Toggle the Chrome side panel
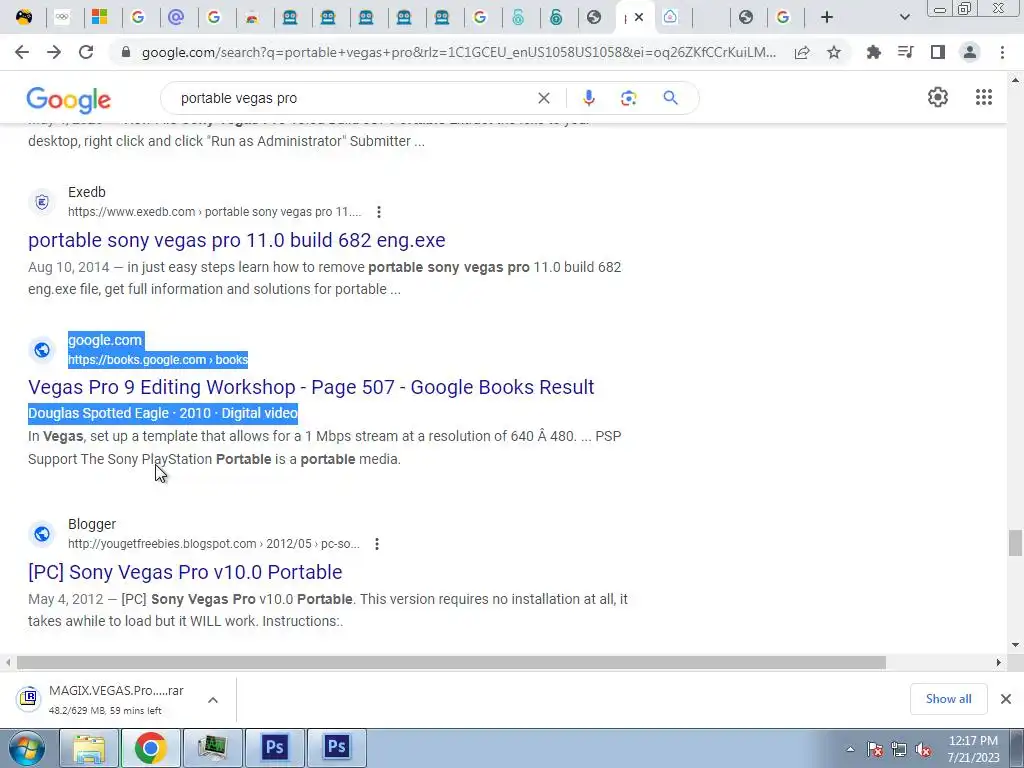The height and width of the screenshot is (768, 1024). tap(938, 52)
